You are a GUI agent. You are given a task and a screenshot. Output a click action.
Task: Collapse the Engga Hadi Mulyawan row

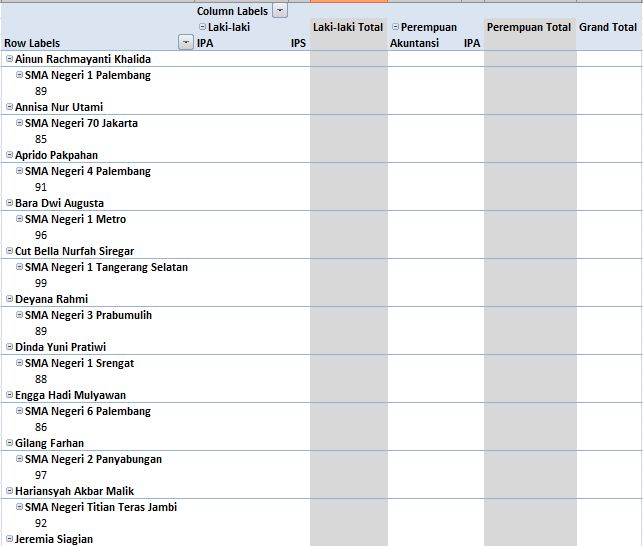coord(9,395)
